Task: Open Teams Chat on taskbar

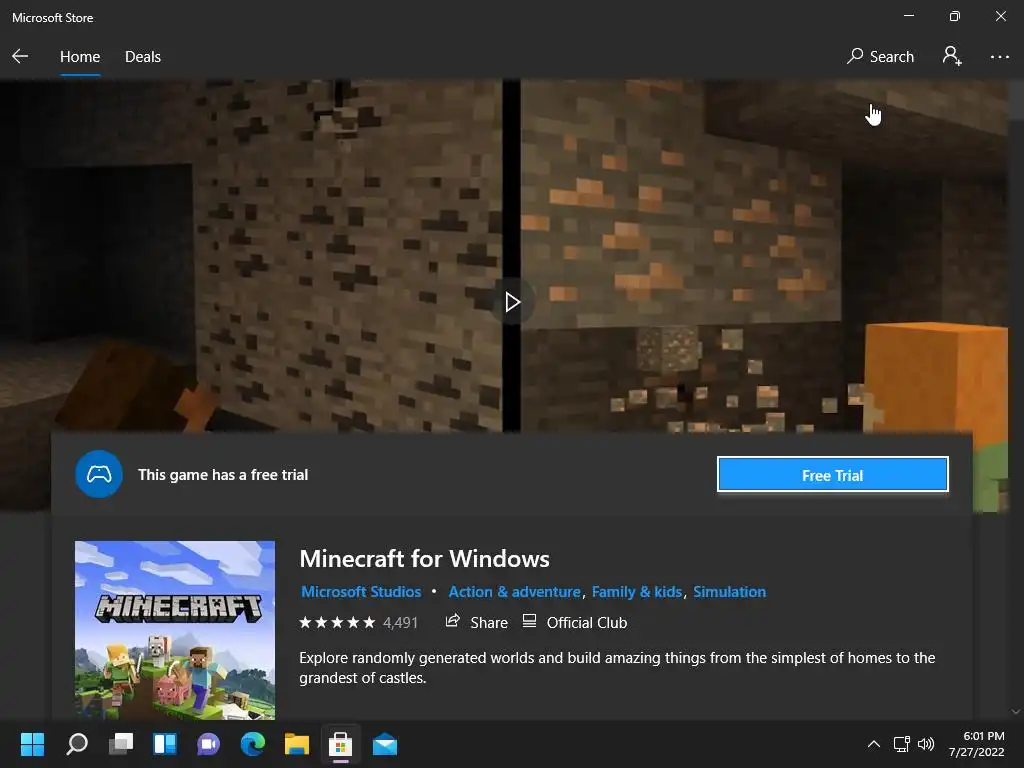Action: 208,744
